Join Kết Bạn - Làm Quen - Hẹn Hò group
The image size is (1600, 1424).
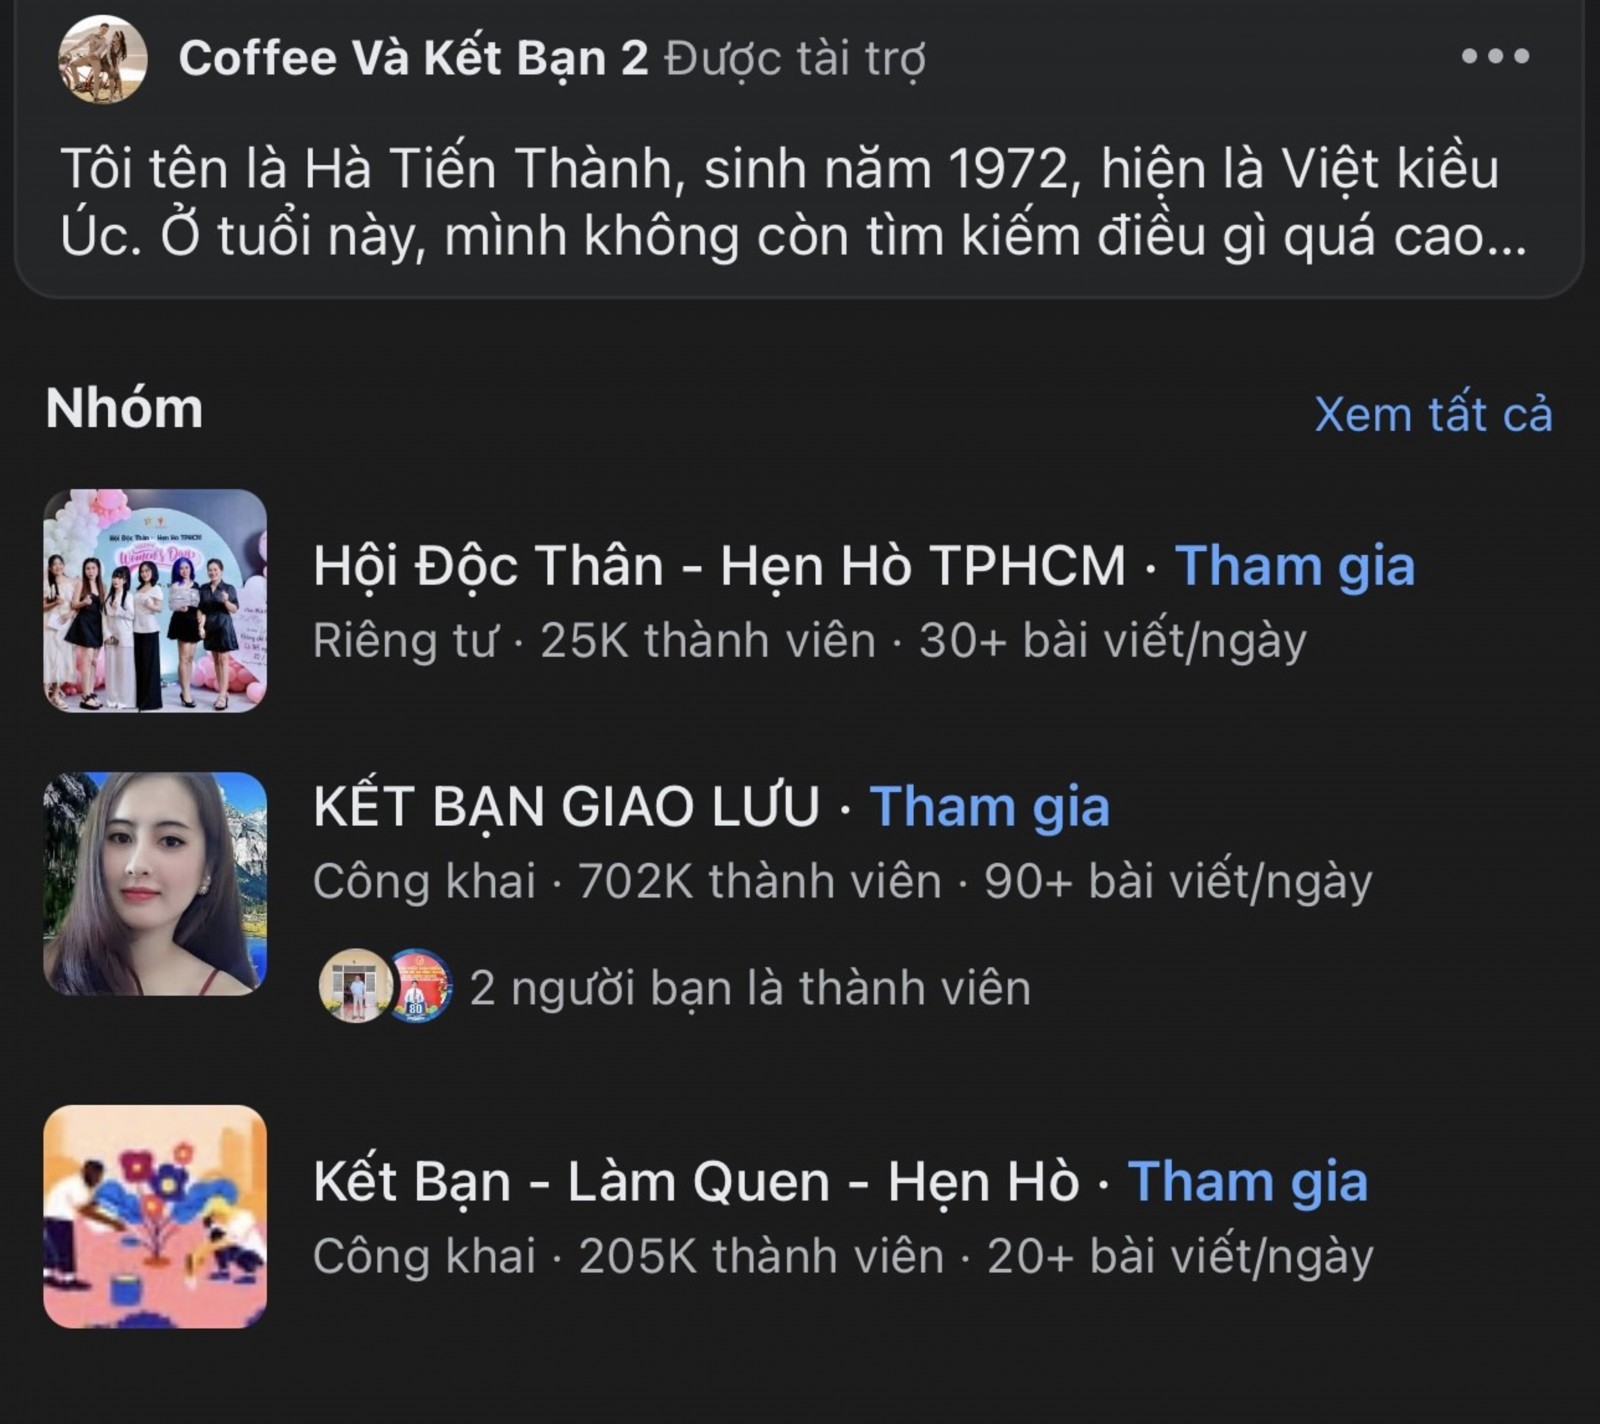(x=1248, y=1181)
